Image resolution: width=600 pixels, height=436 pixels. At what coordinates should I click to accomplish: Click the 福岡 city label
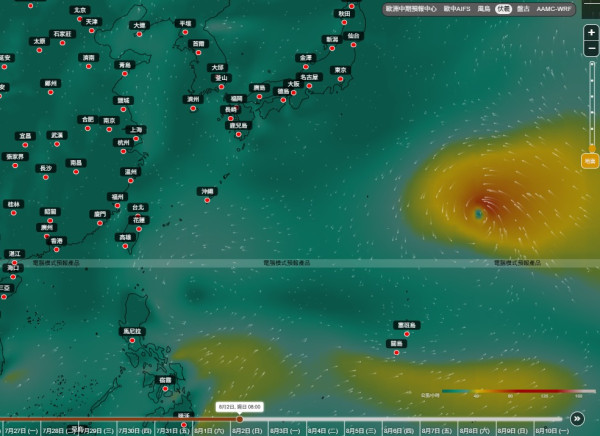coord(236,99)
